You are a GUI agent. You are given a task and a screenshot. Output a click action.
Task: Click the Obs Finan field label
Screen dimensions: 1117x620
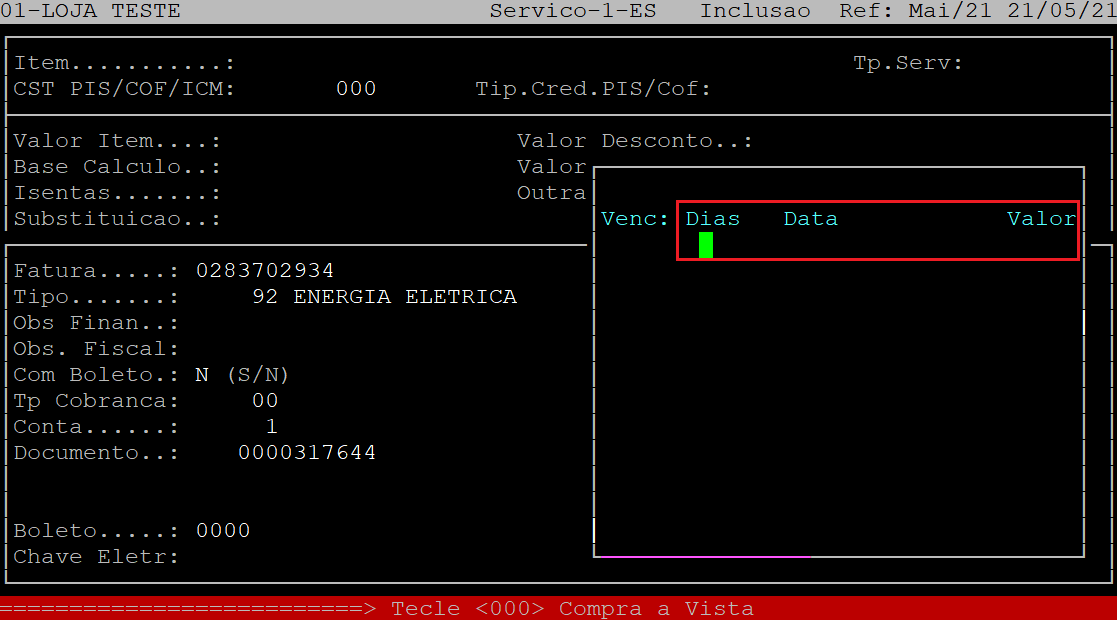[x=96, y=323]
